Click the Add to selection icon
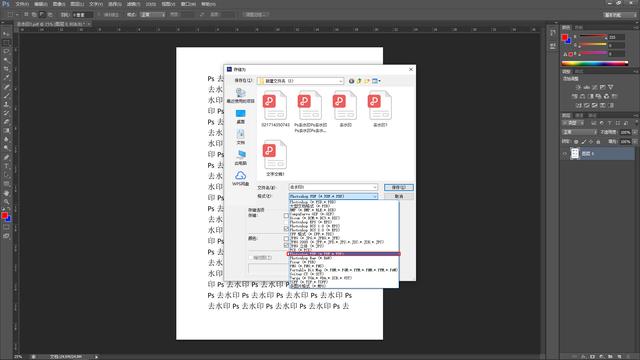Screen dimensions: 640x360 [34, 14]
